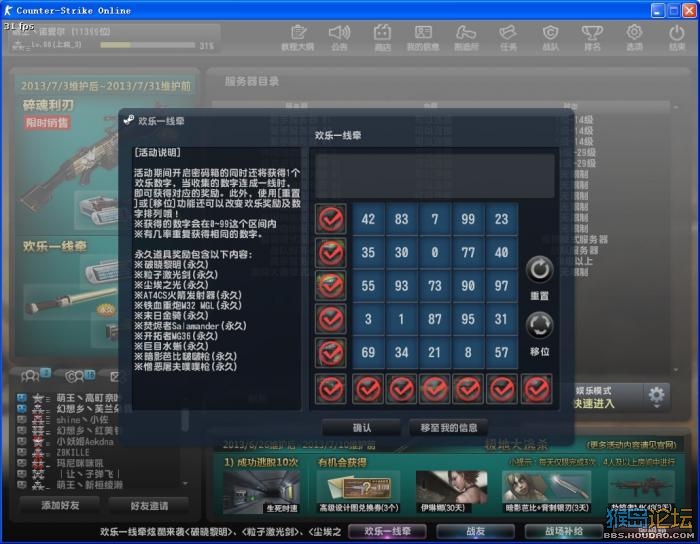Image resolution: width=700 pixels, height=544 pixels.
Task: Open the 选项 options gear icon
Action: click(634, 37)
